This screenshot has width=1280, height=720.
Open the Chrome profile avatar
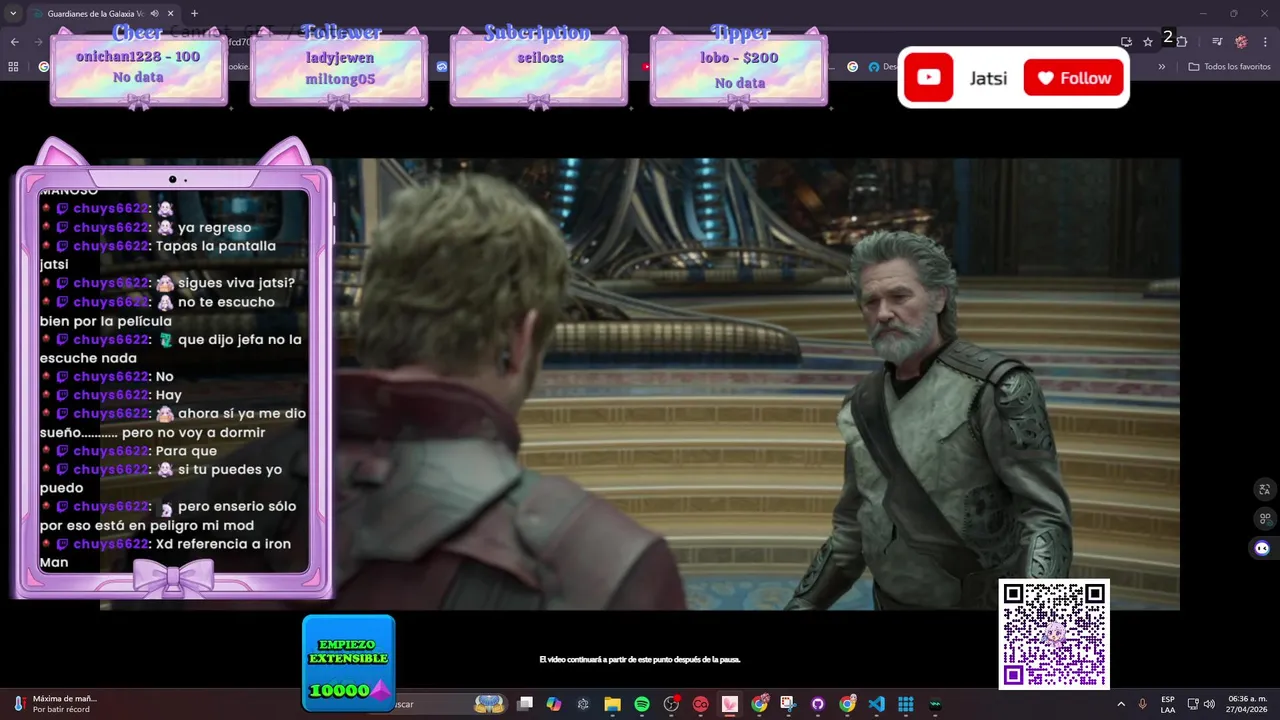pos(1241,42)
